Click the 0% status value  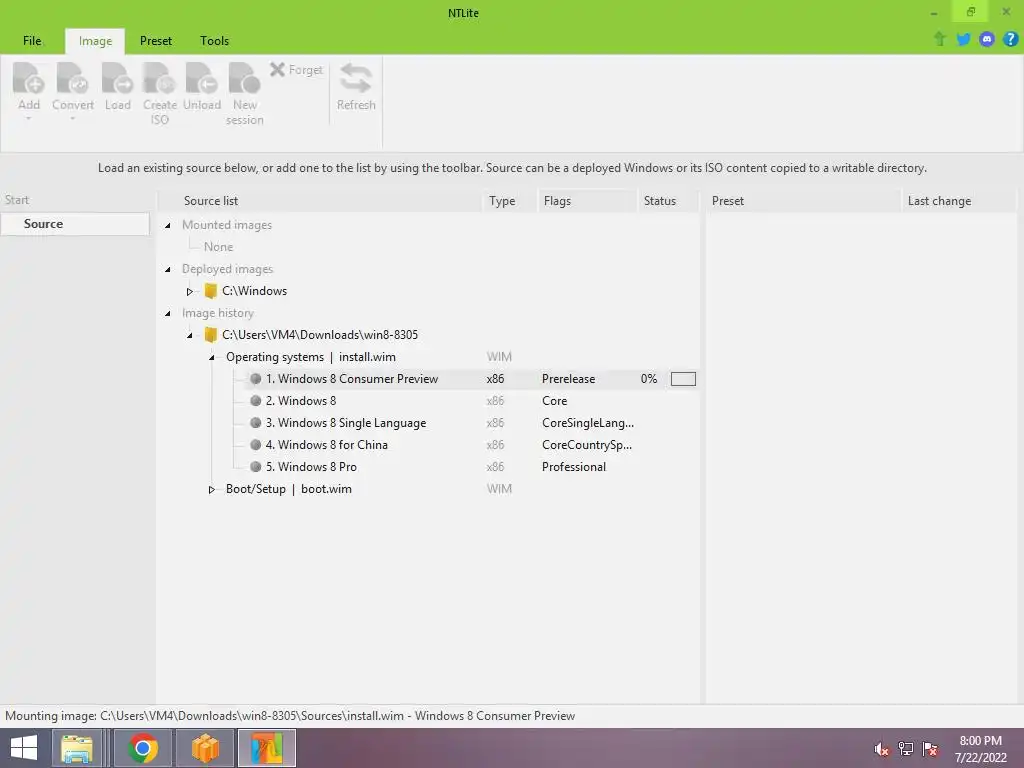coord(648,379)
